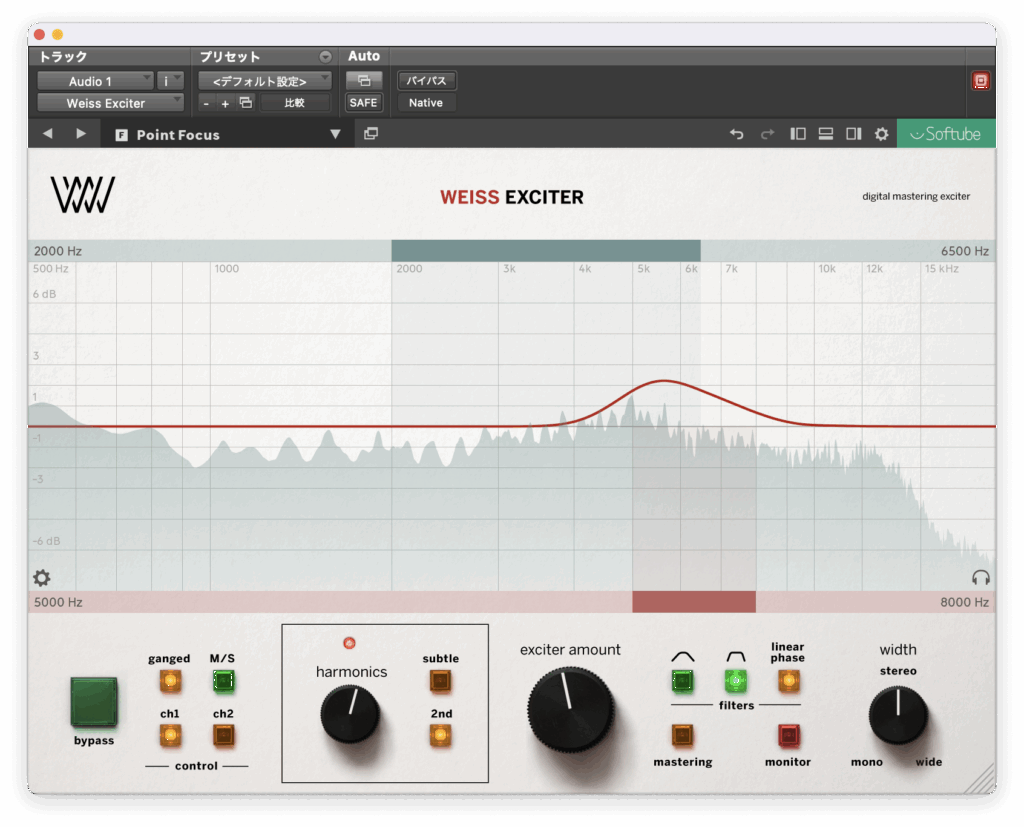Viewport: 1024px width, 827px height.
Task: Click the 5000 Hz lower band value
Action: tap(58, 602)
